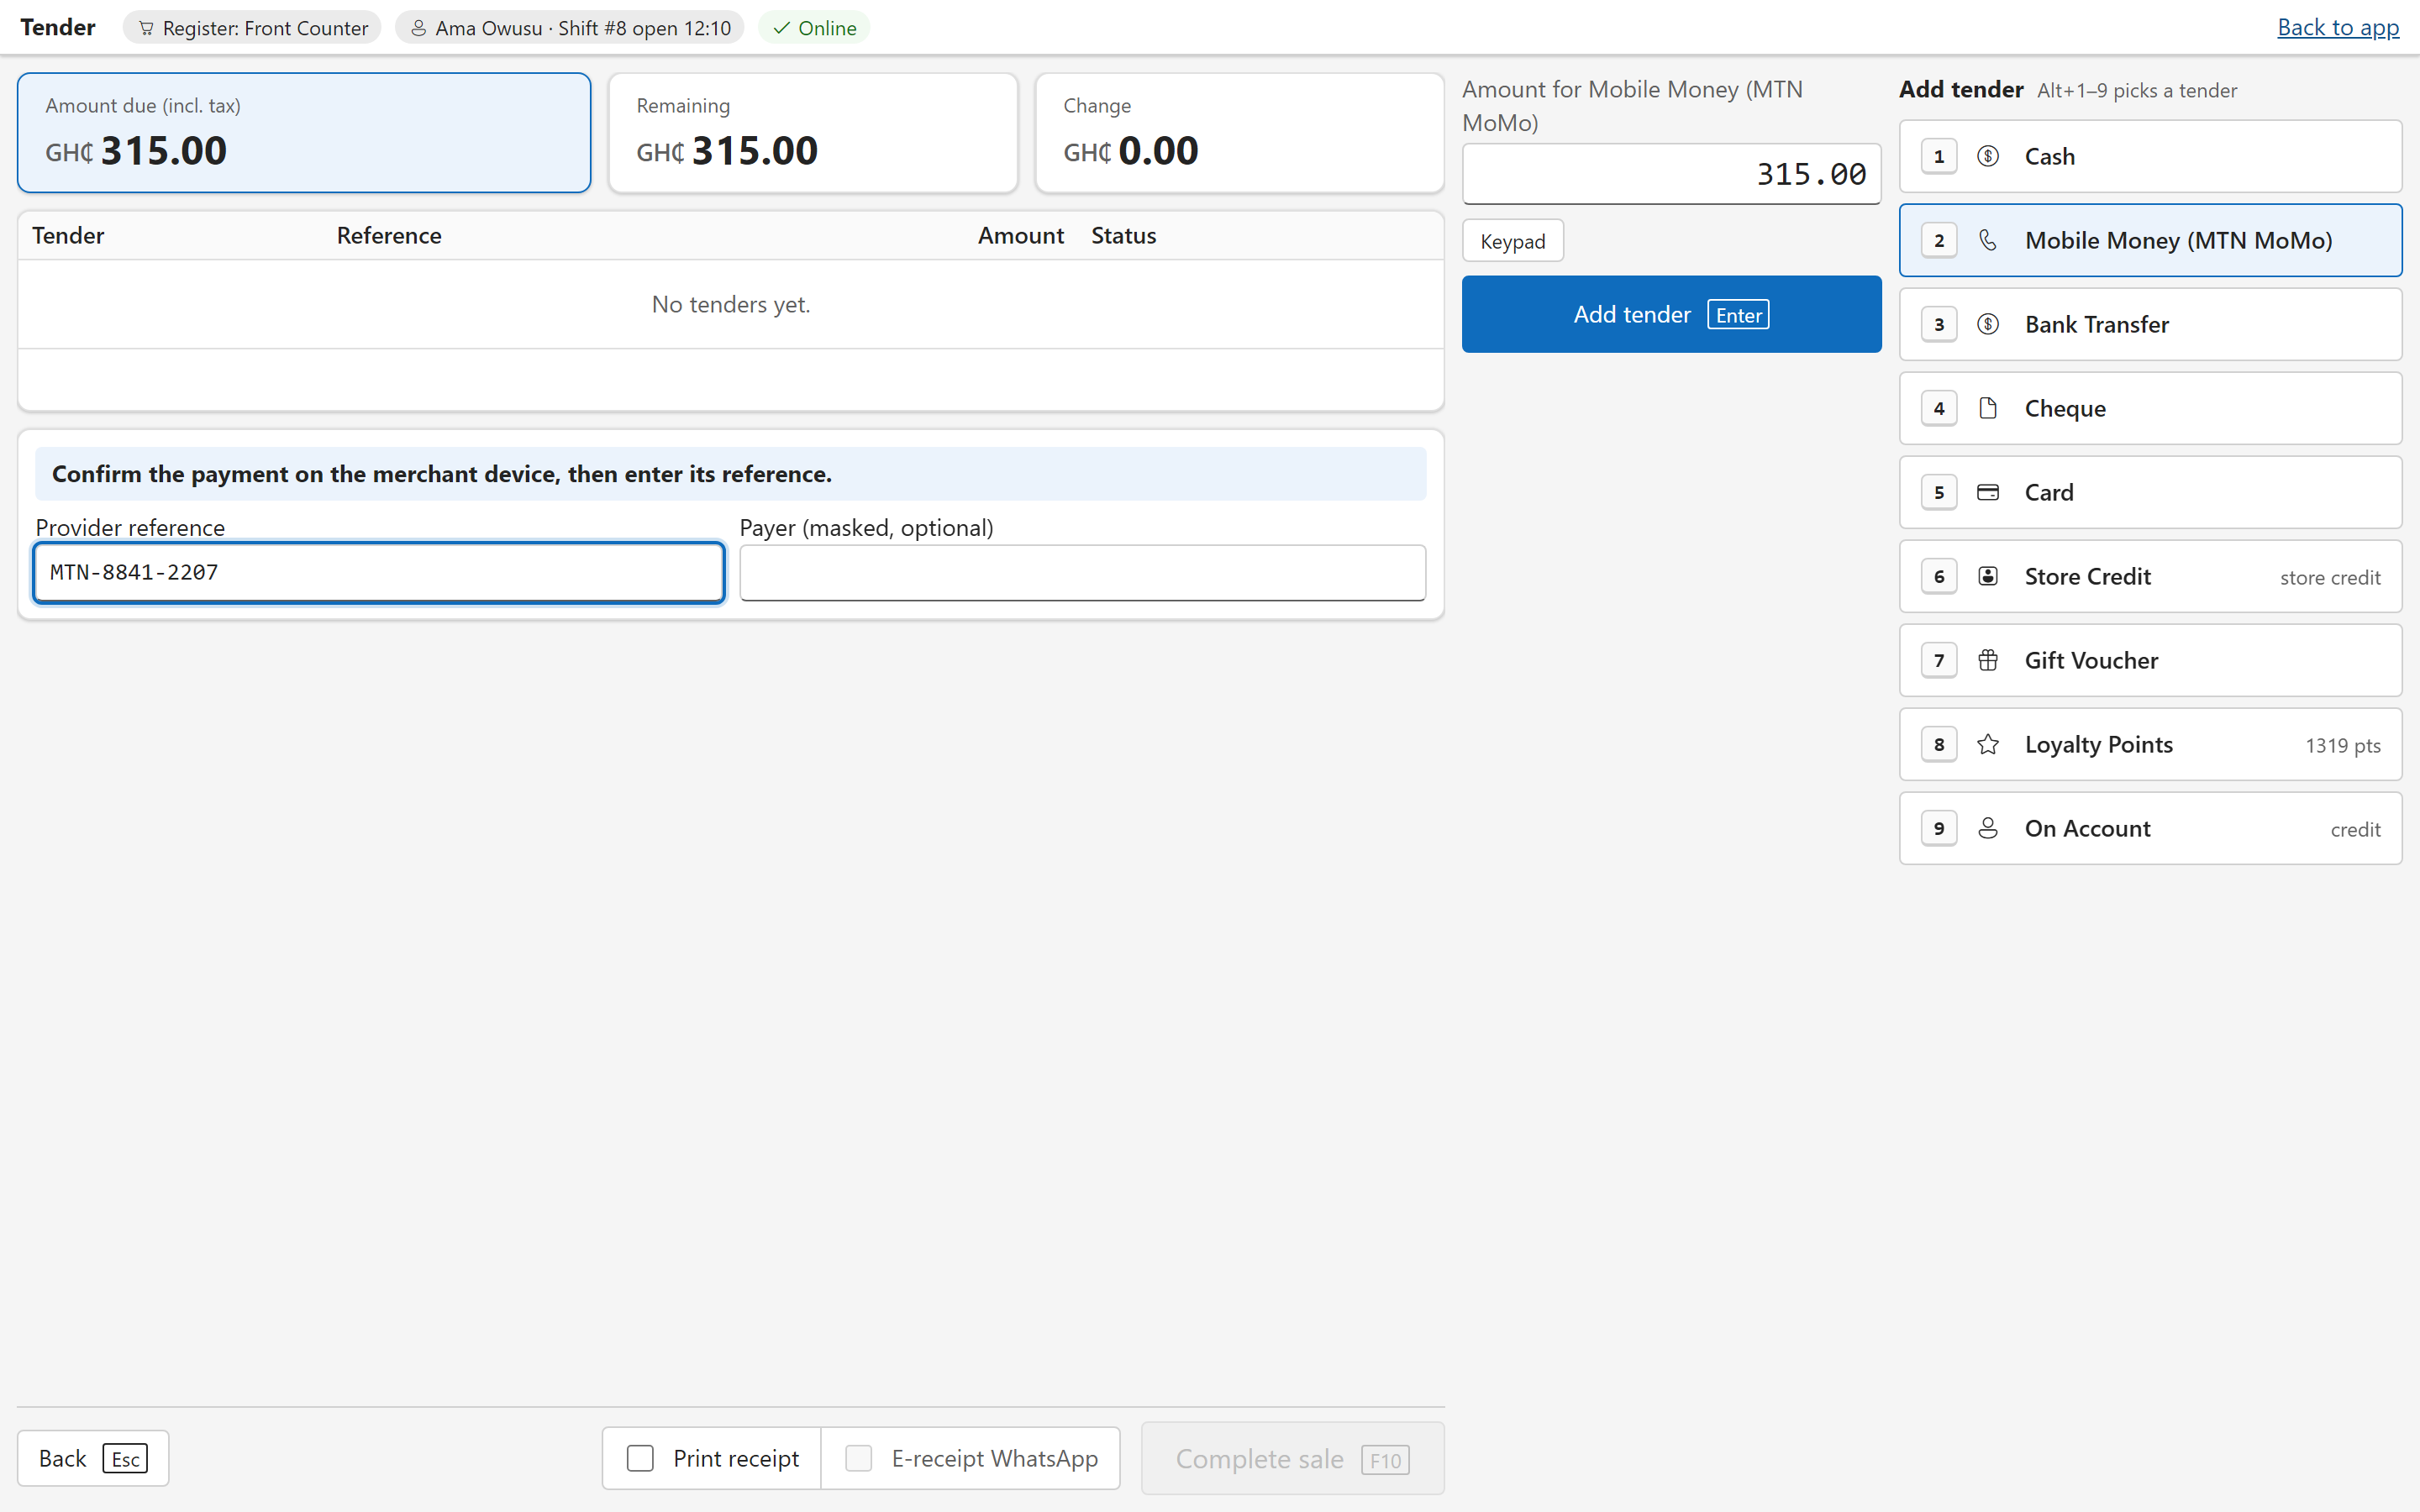Go back with the Back Esc button
This screenshot has height=1512, width=2420.
(93, 1458)
